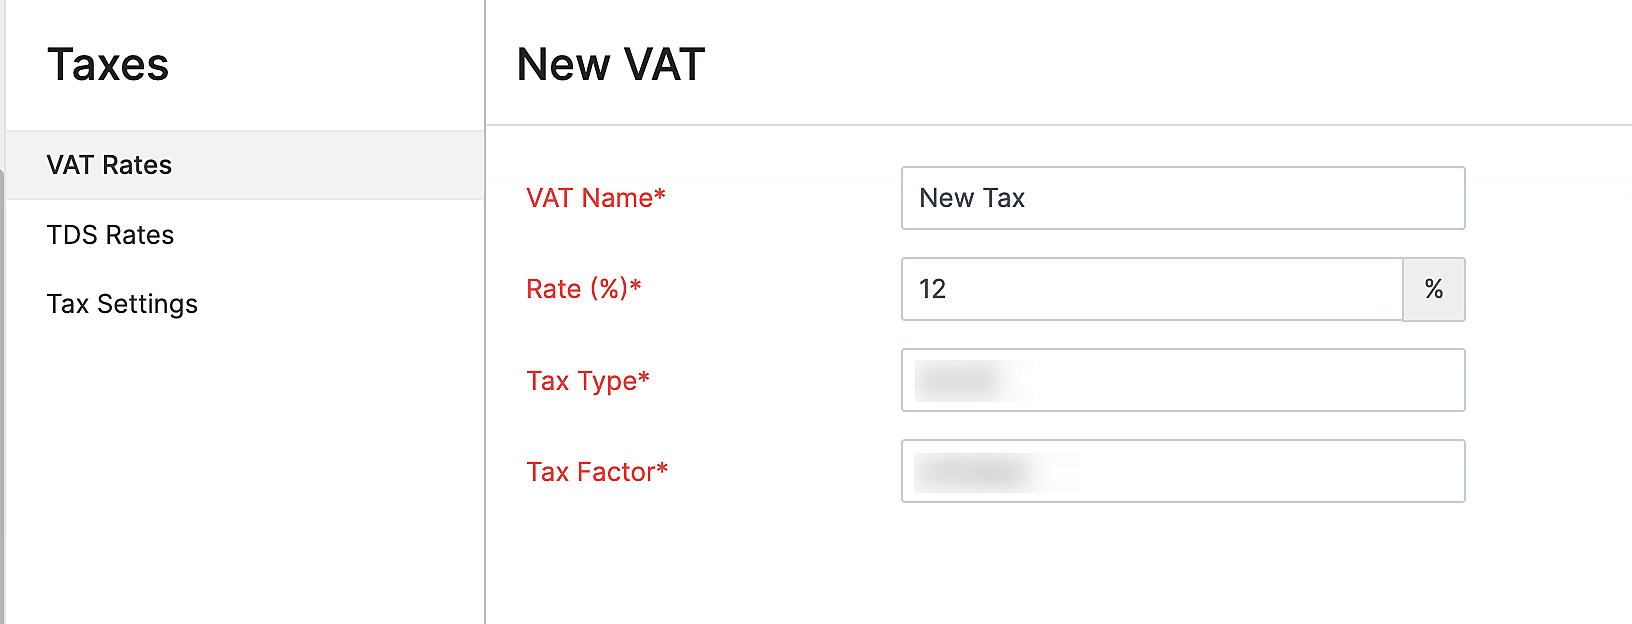Click the percent symbol beside Rate

1434,289
